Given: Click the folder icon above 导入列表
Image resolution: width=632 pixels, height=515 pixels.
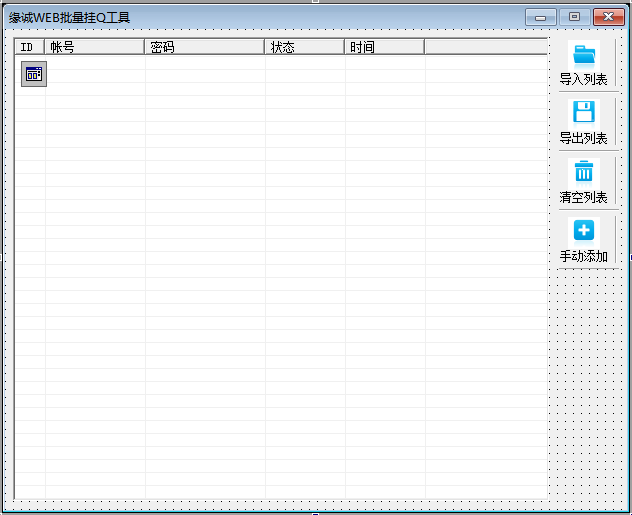Looking at the screenshot, I should tap(584, 54).
